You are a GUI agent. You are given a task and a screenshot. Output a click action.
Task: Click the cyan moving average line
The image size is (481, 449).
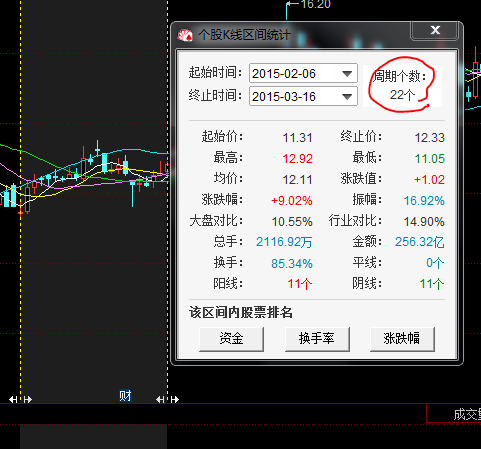140,150
